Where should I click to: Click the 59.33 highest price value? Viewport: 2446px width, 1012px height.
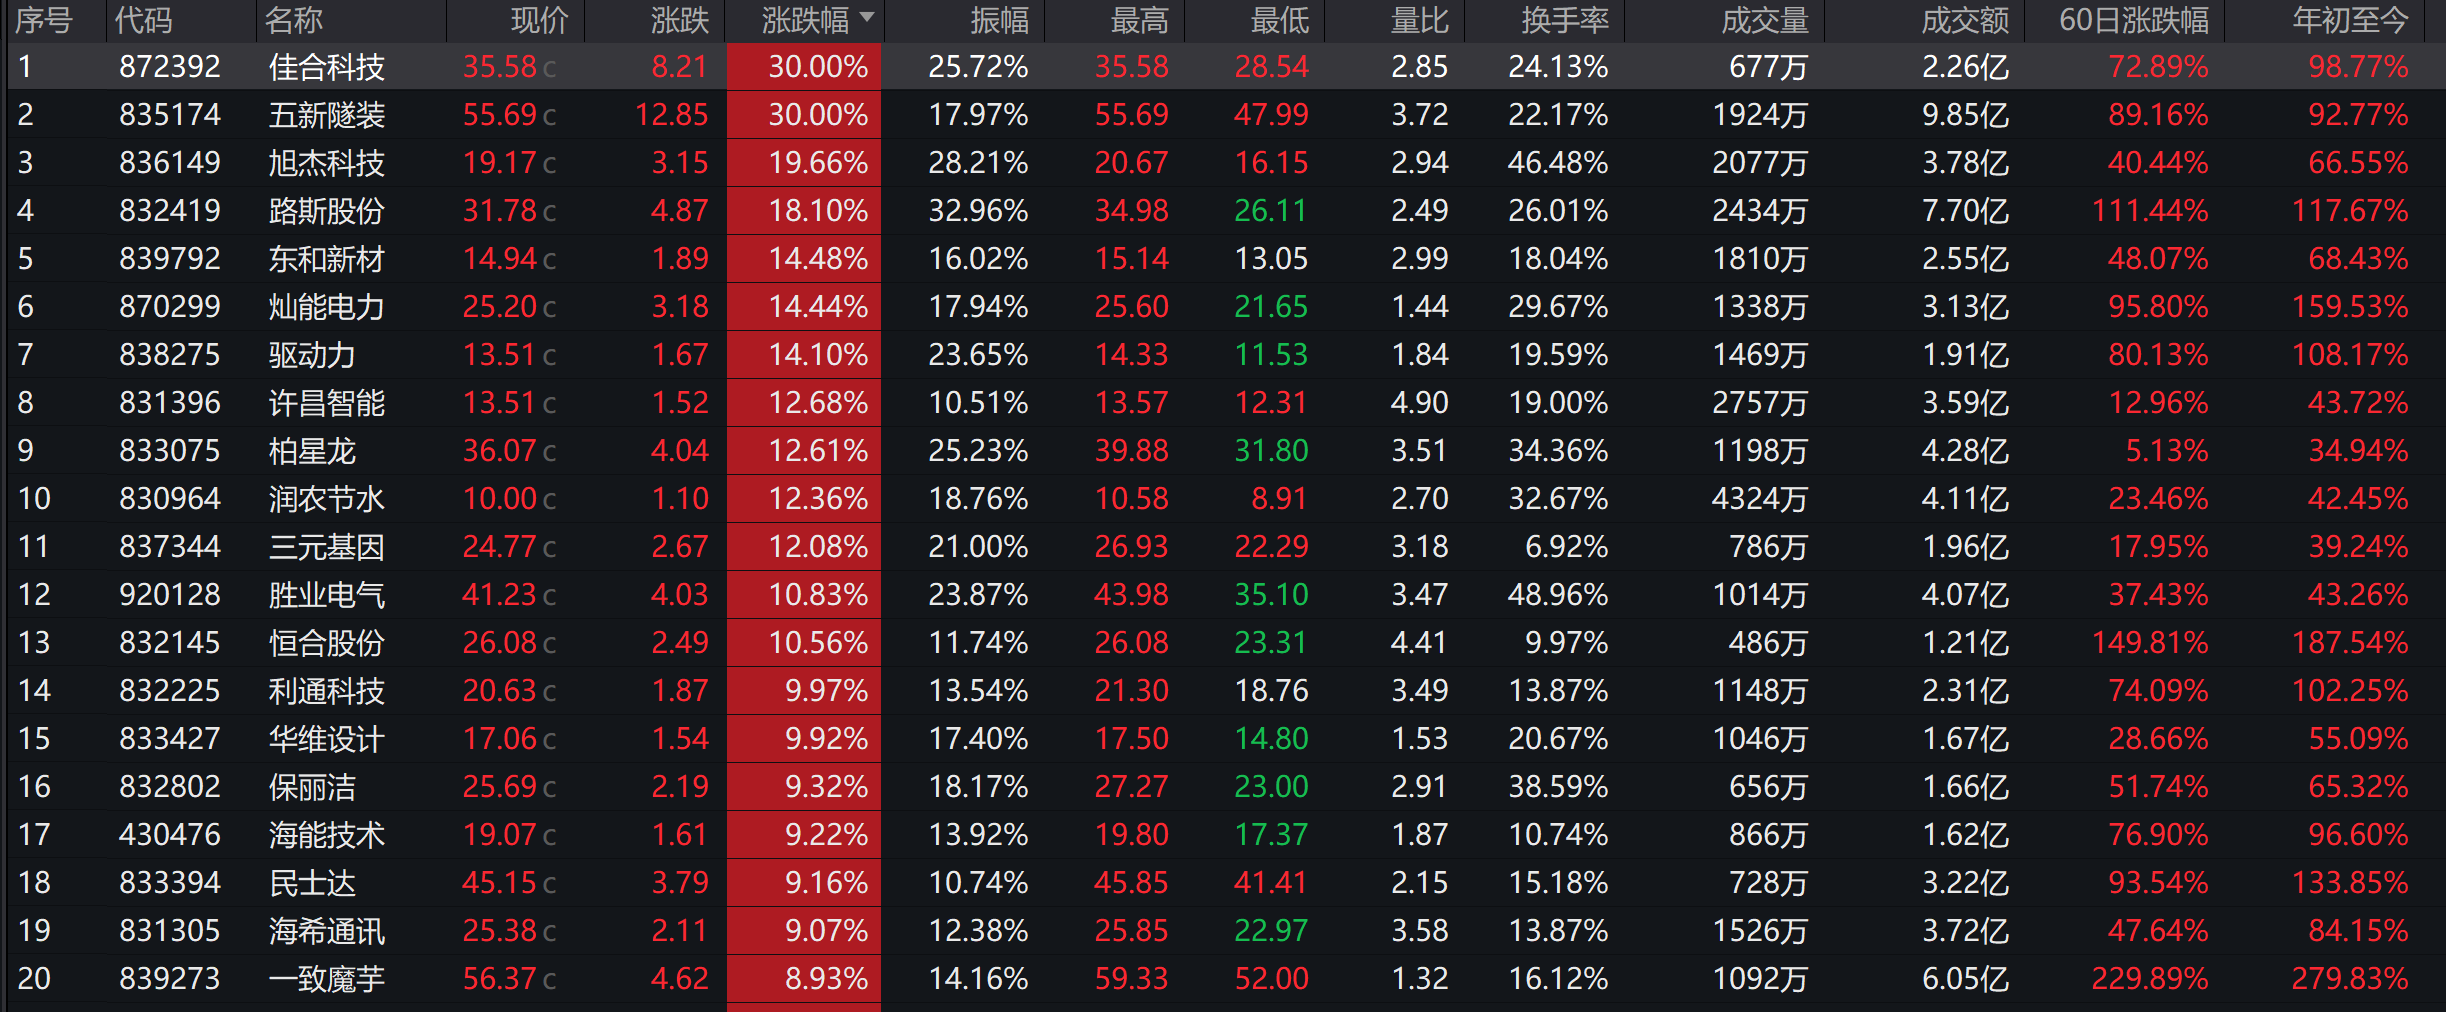(x=1132, y=979)
